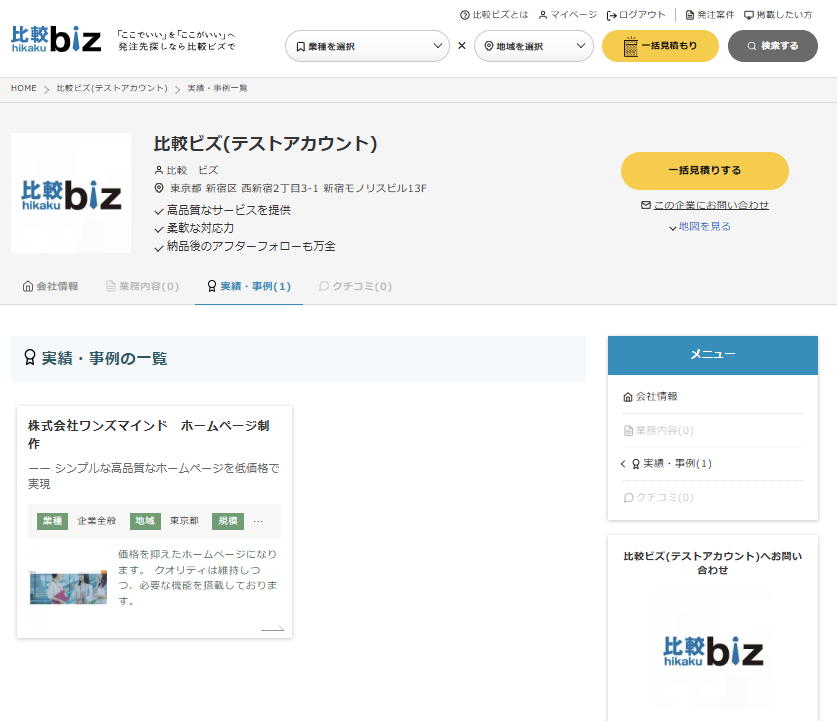The image size is (837, 721).
Task: Click the HOME breadcrumb
Action: pyautogui.click(x=24, y=88)
